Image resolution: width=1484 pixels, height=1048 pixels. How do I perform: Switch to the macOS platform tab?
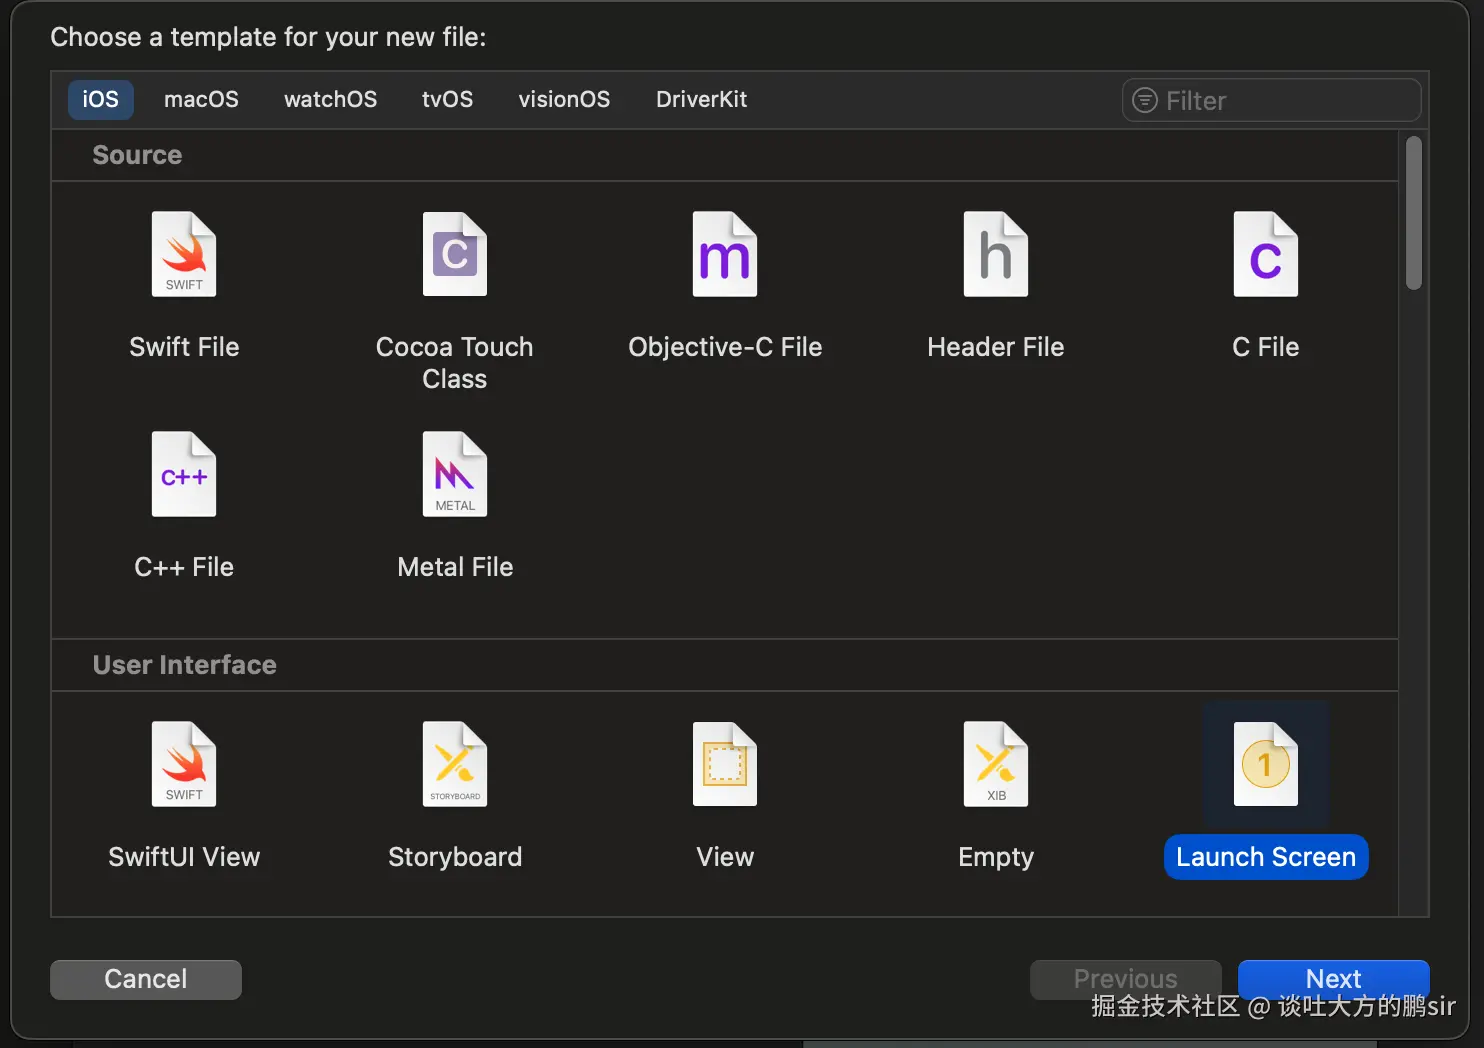[x=201, y=100]
